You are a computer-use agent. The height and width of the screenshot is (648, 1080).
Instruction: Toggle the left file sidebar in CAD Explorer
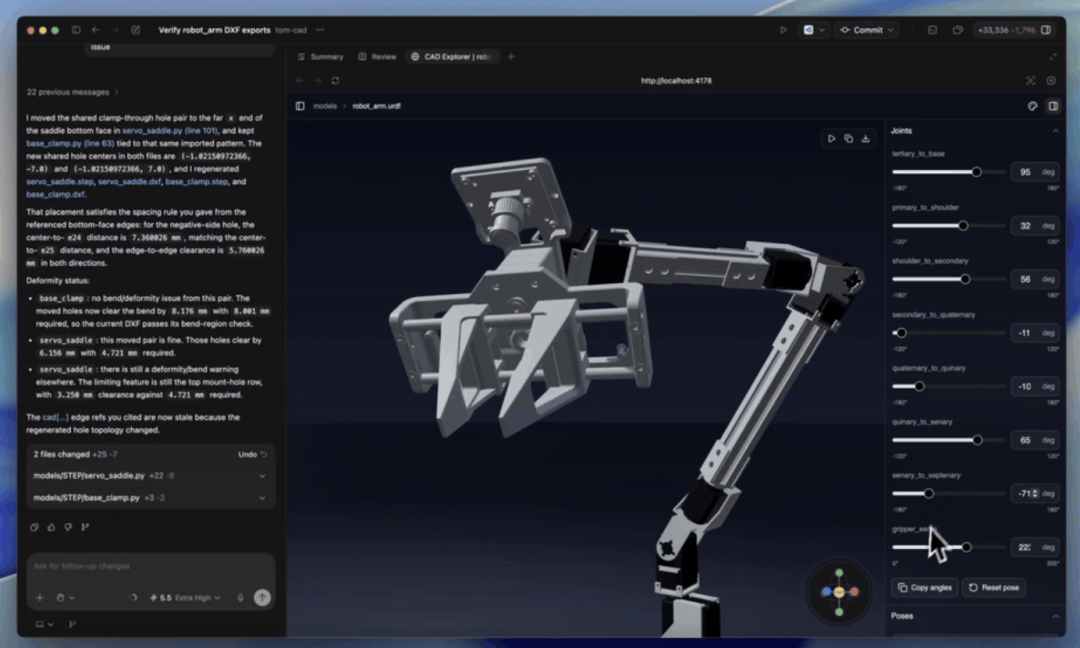tap(300, 106)
